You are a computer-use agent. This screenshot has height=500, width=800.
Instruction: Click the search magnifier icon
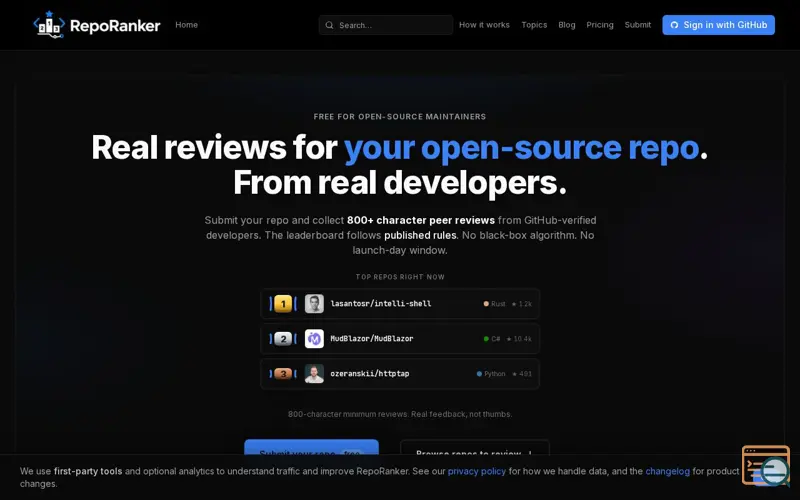pos(330,25)
